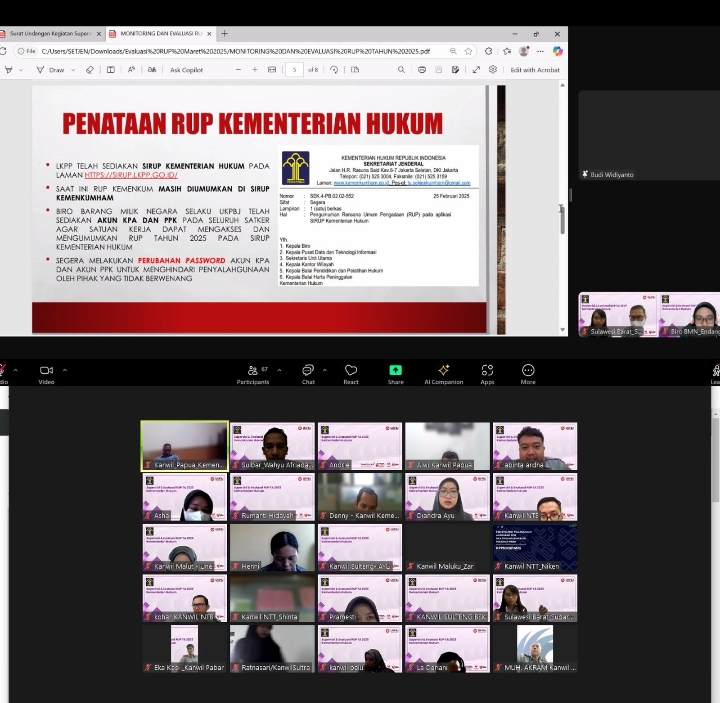Expand the Chat options arrow
This screenshot has width=720, height=703.
[x=326, y=370]
